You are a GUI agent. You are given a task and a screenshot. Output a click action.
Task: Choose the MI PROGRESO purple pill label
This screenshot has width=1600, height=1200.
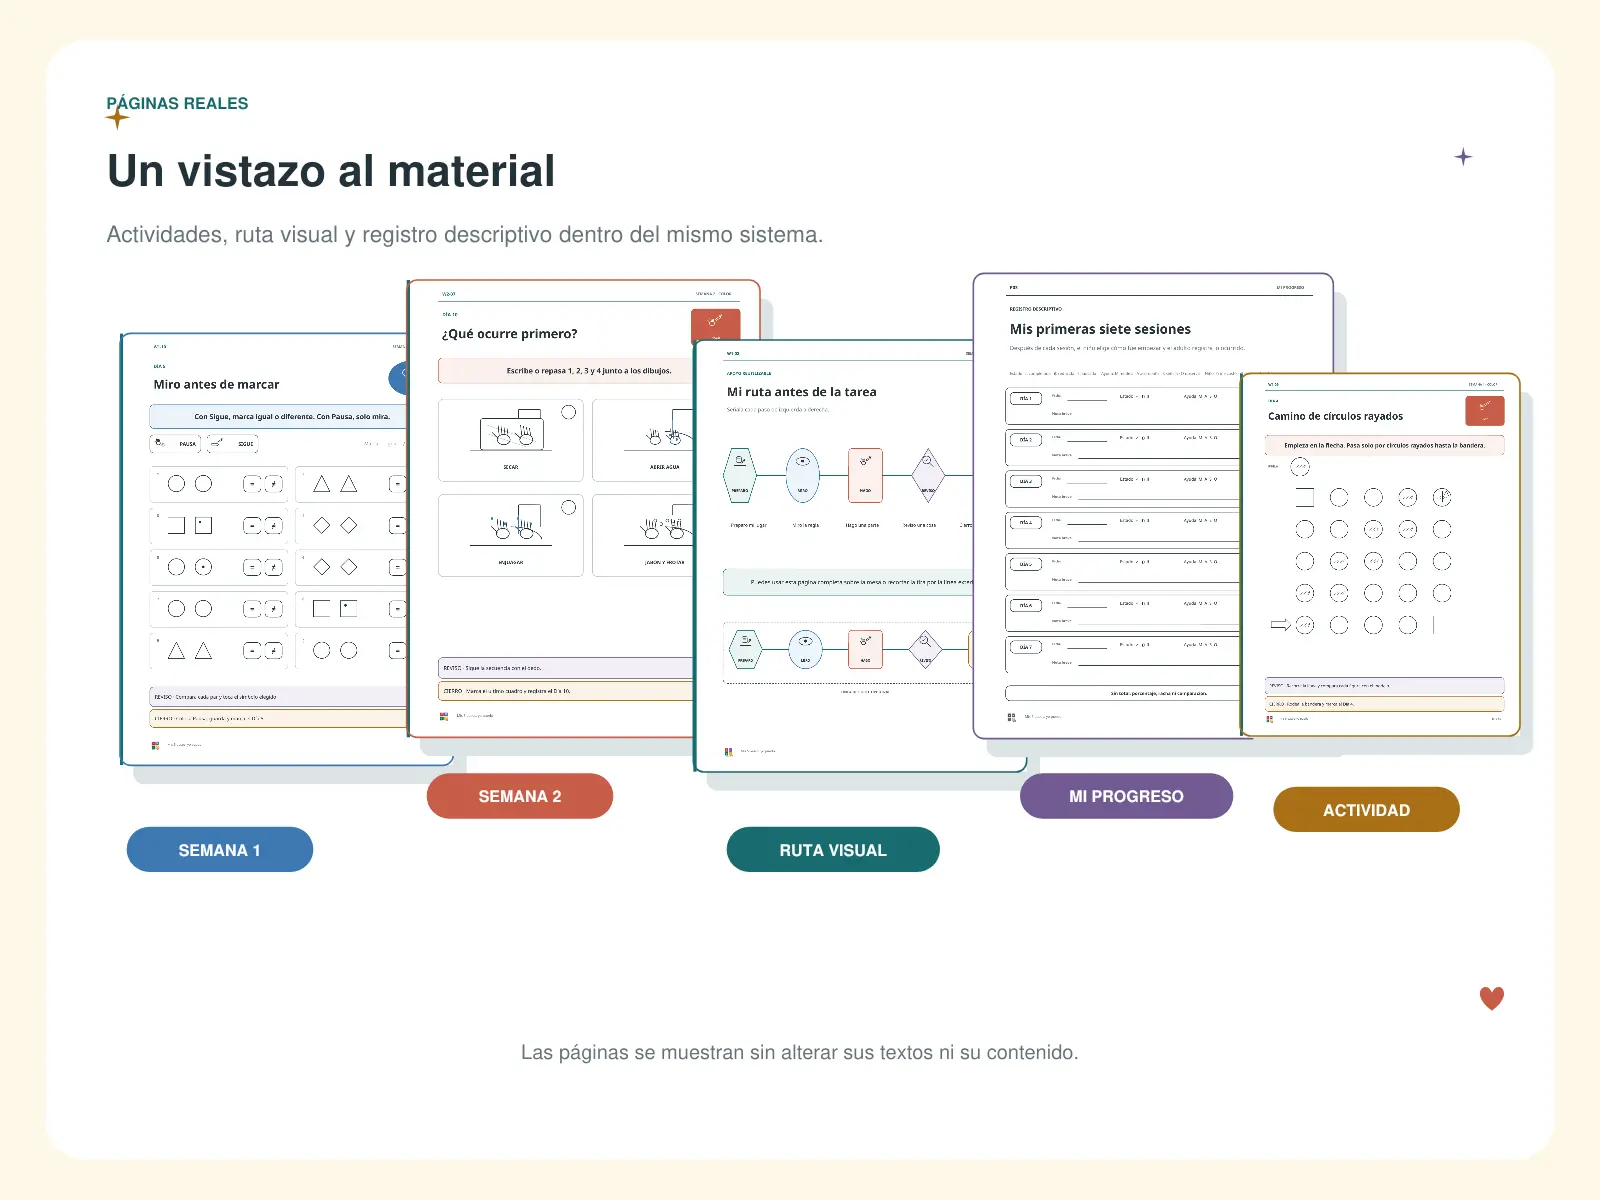[x=1126, y=796]
